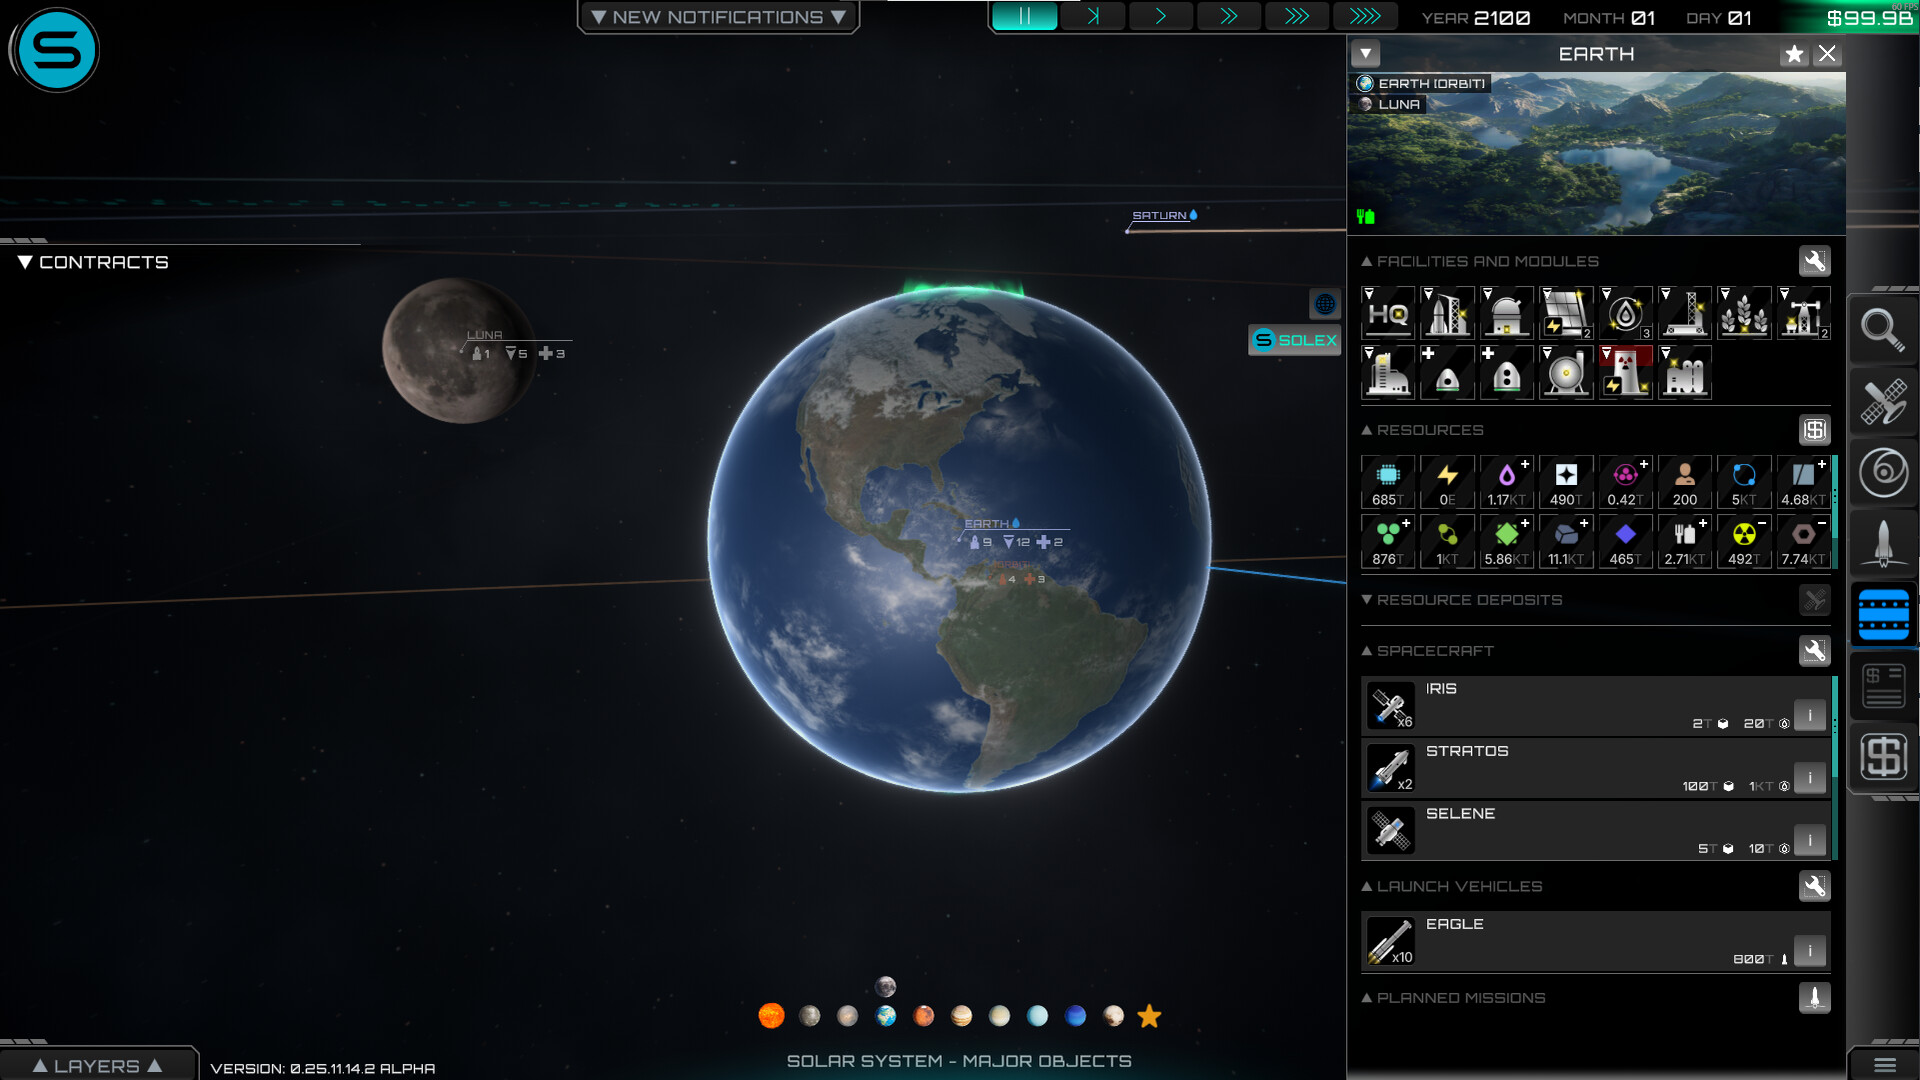Select the HQ facility icon
The width and height of the screenshot is (1920, 1080).
(1388, 313)
